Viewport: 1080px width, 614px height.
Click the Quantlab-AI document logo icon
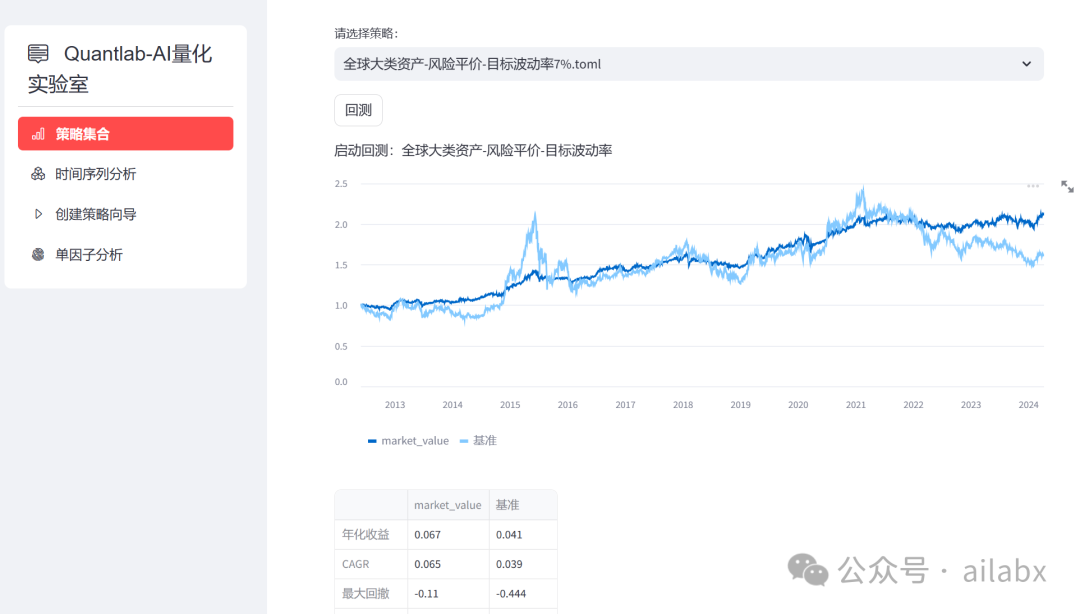click(x=37, y=54)
